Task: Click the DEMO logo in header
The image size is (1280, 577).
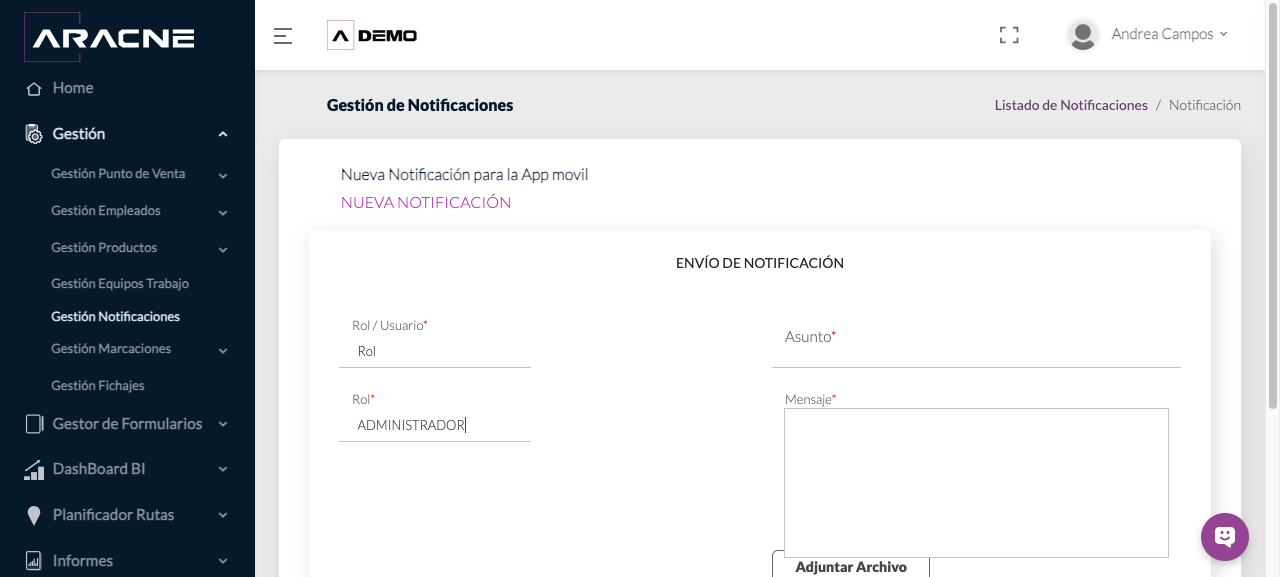Action: [372, 35]
